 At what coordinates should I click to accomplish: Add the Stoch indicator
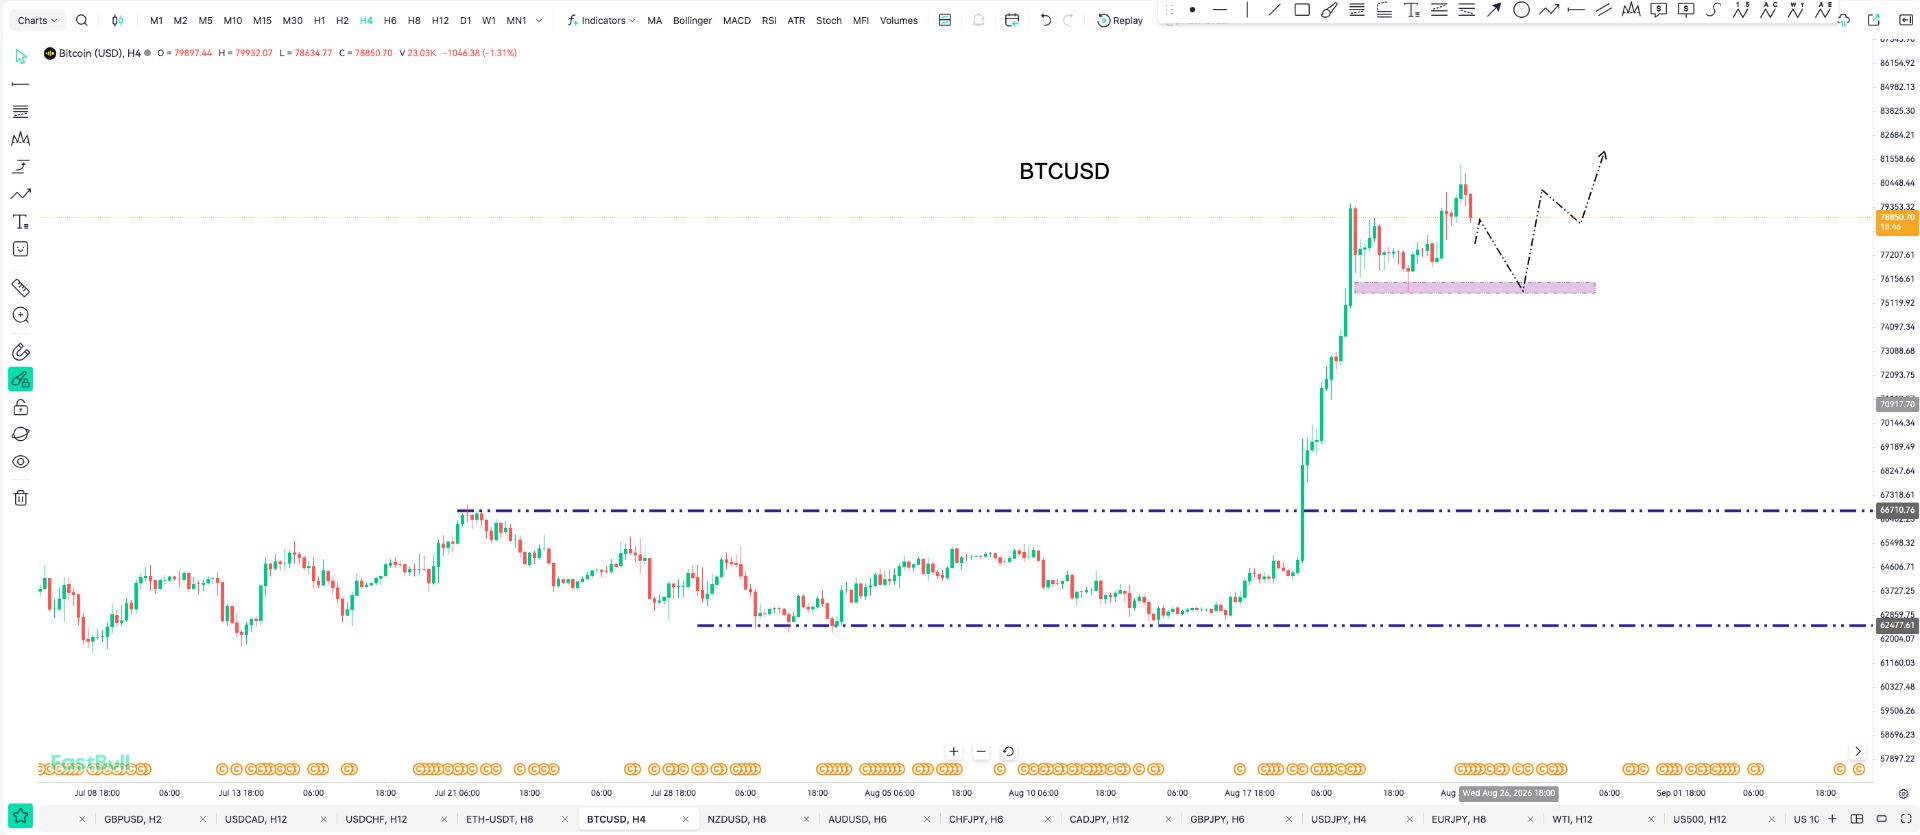(x=829, y=20)
